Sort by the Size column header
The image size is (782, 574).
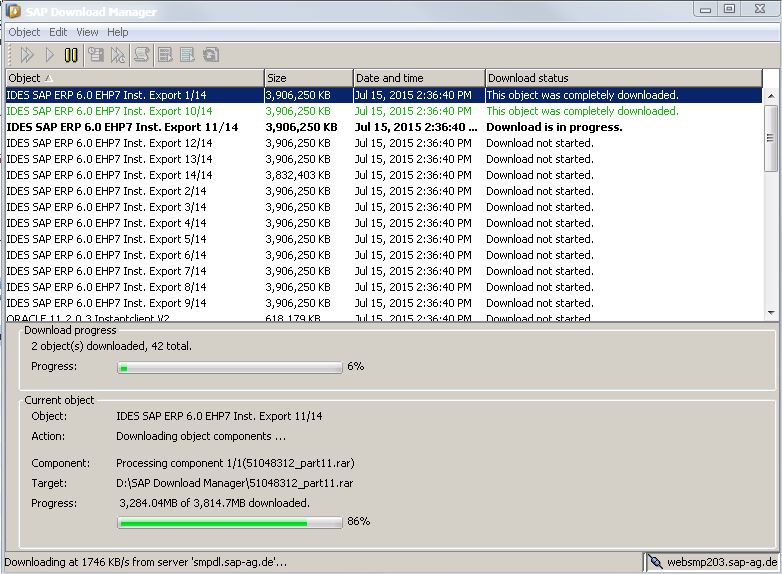point(309,78)
